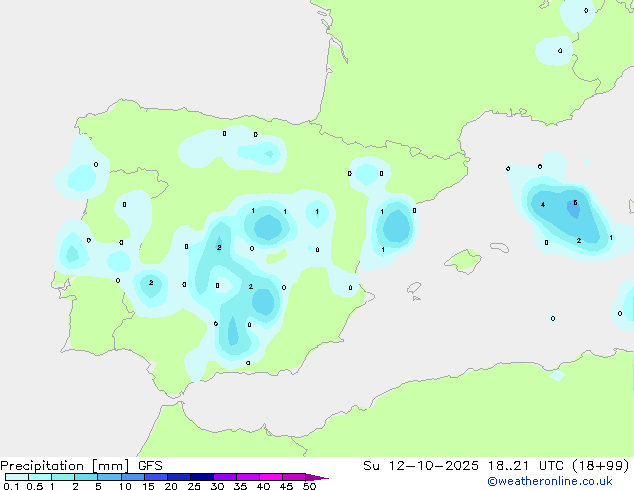The image size is (634, 490).
Task: Click the 'Precipitation [mm]' title text
Action: tap(65, 466)
